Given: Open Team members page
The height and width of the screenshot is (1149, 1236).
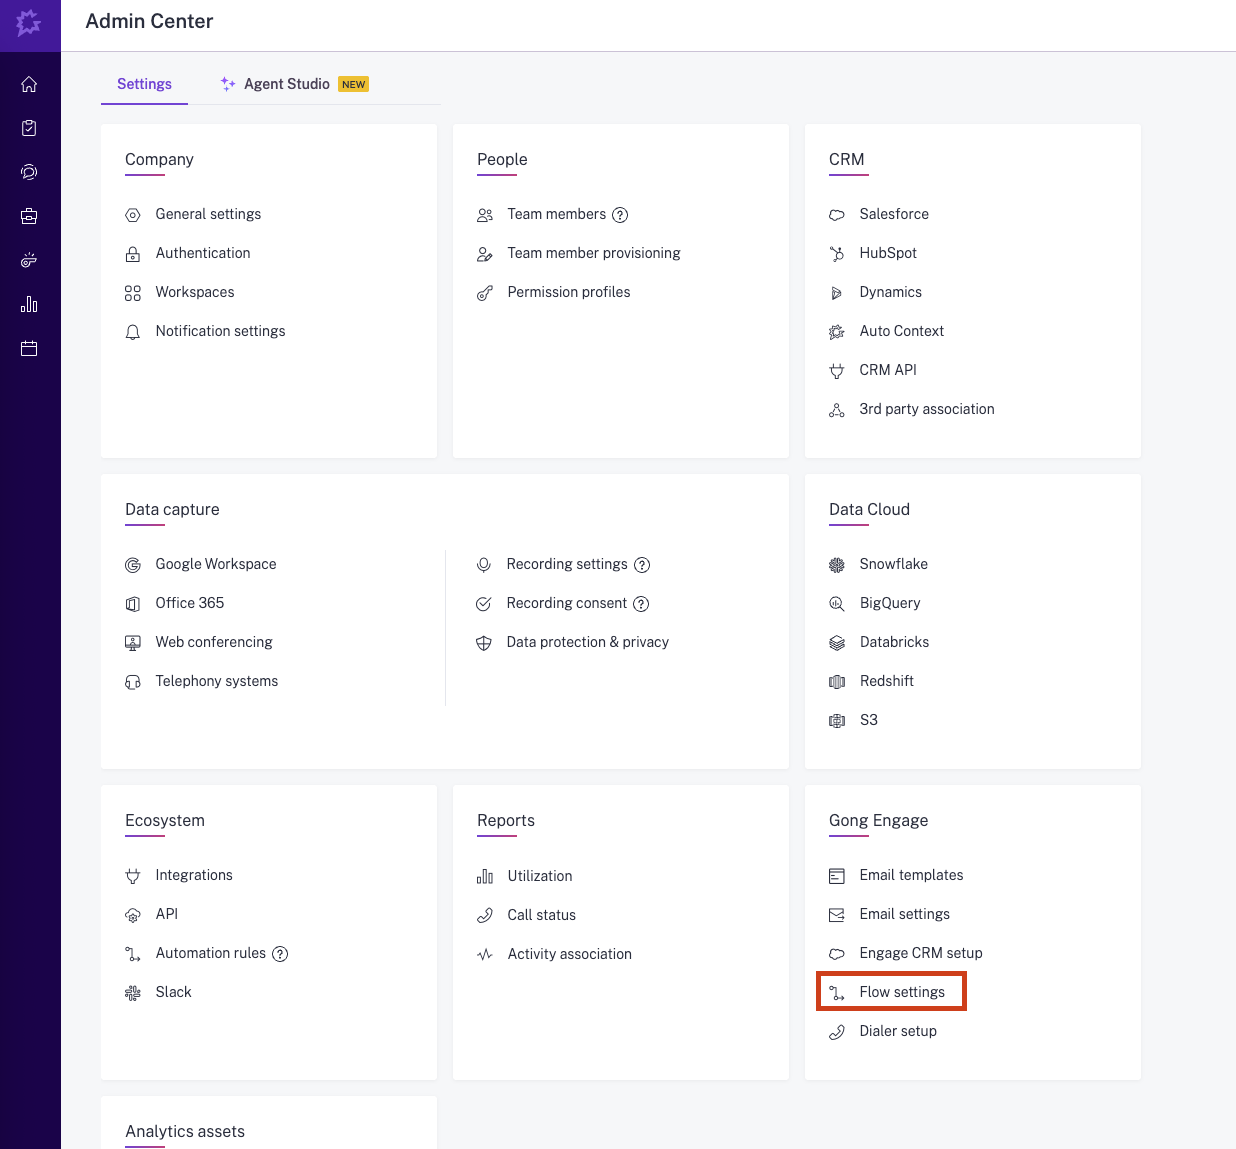Looking at the screenshot, I should 556,214.
